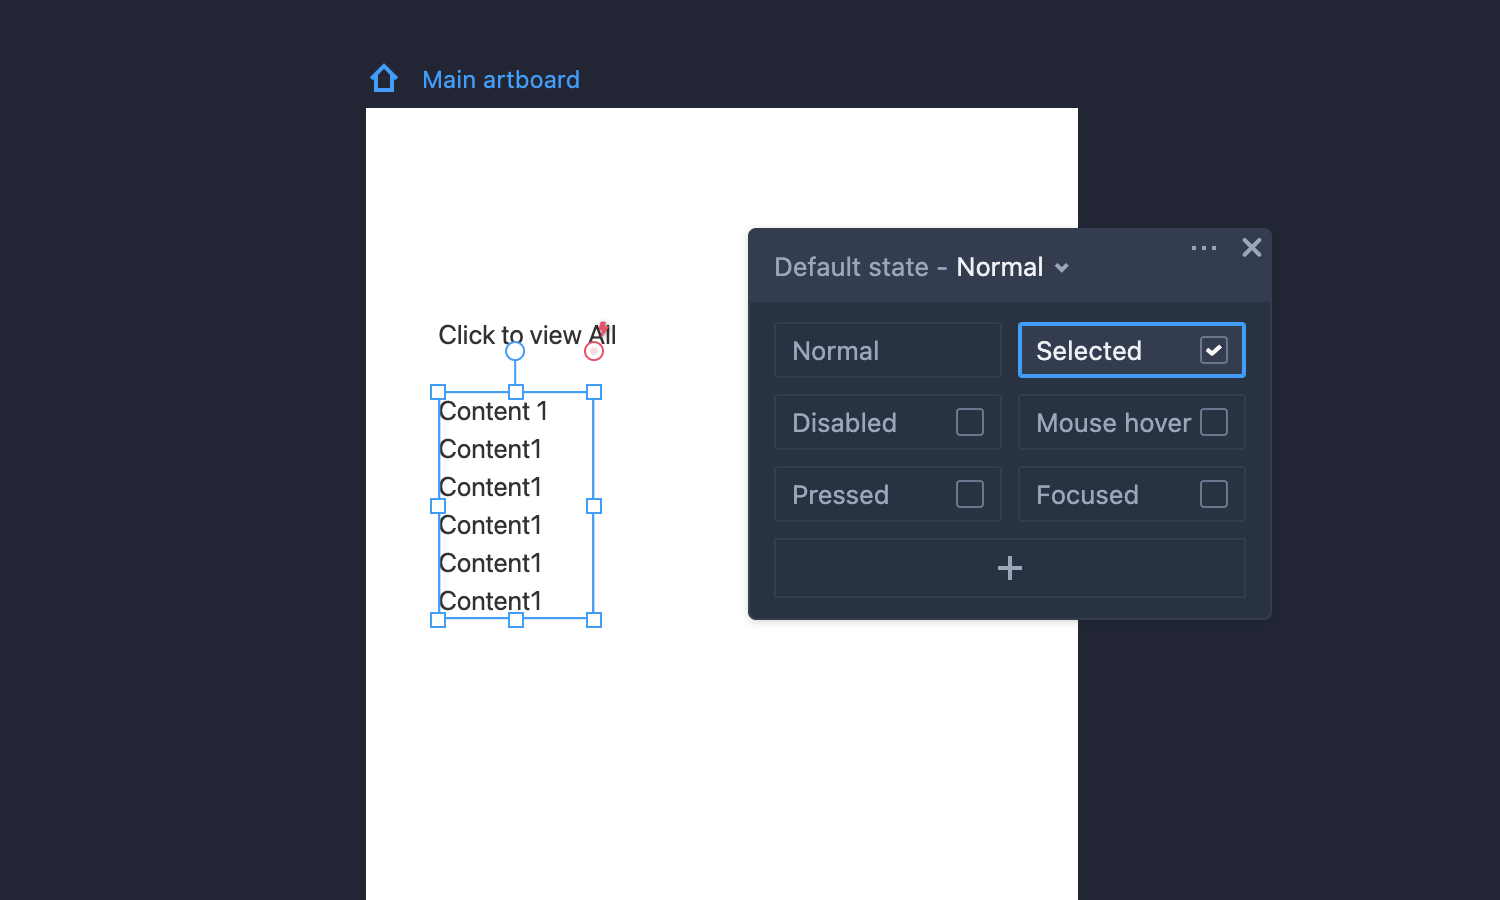Click the 'Click to view All' text
This screenshot has width=1500, height=900.
click(527, 335)
